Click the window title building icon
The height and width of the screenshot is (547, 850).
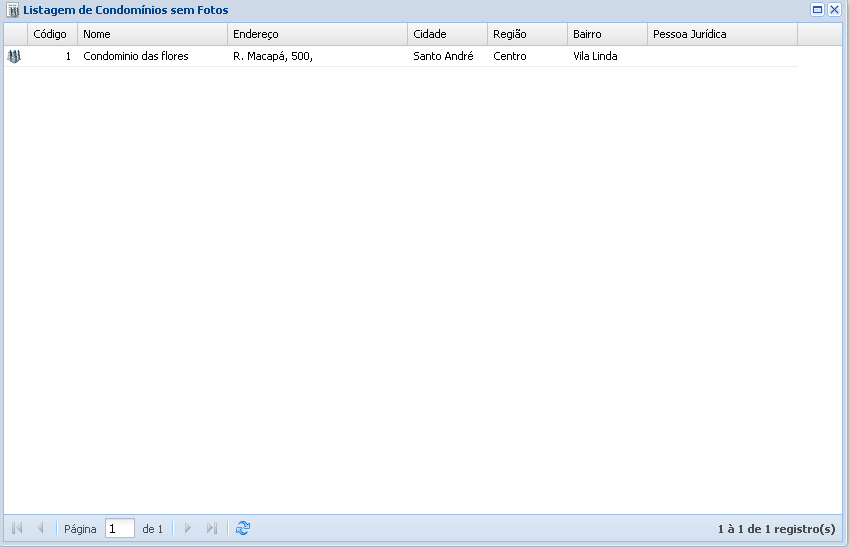coord(13,10)
